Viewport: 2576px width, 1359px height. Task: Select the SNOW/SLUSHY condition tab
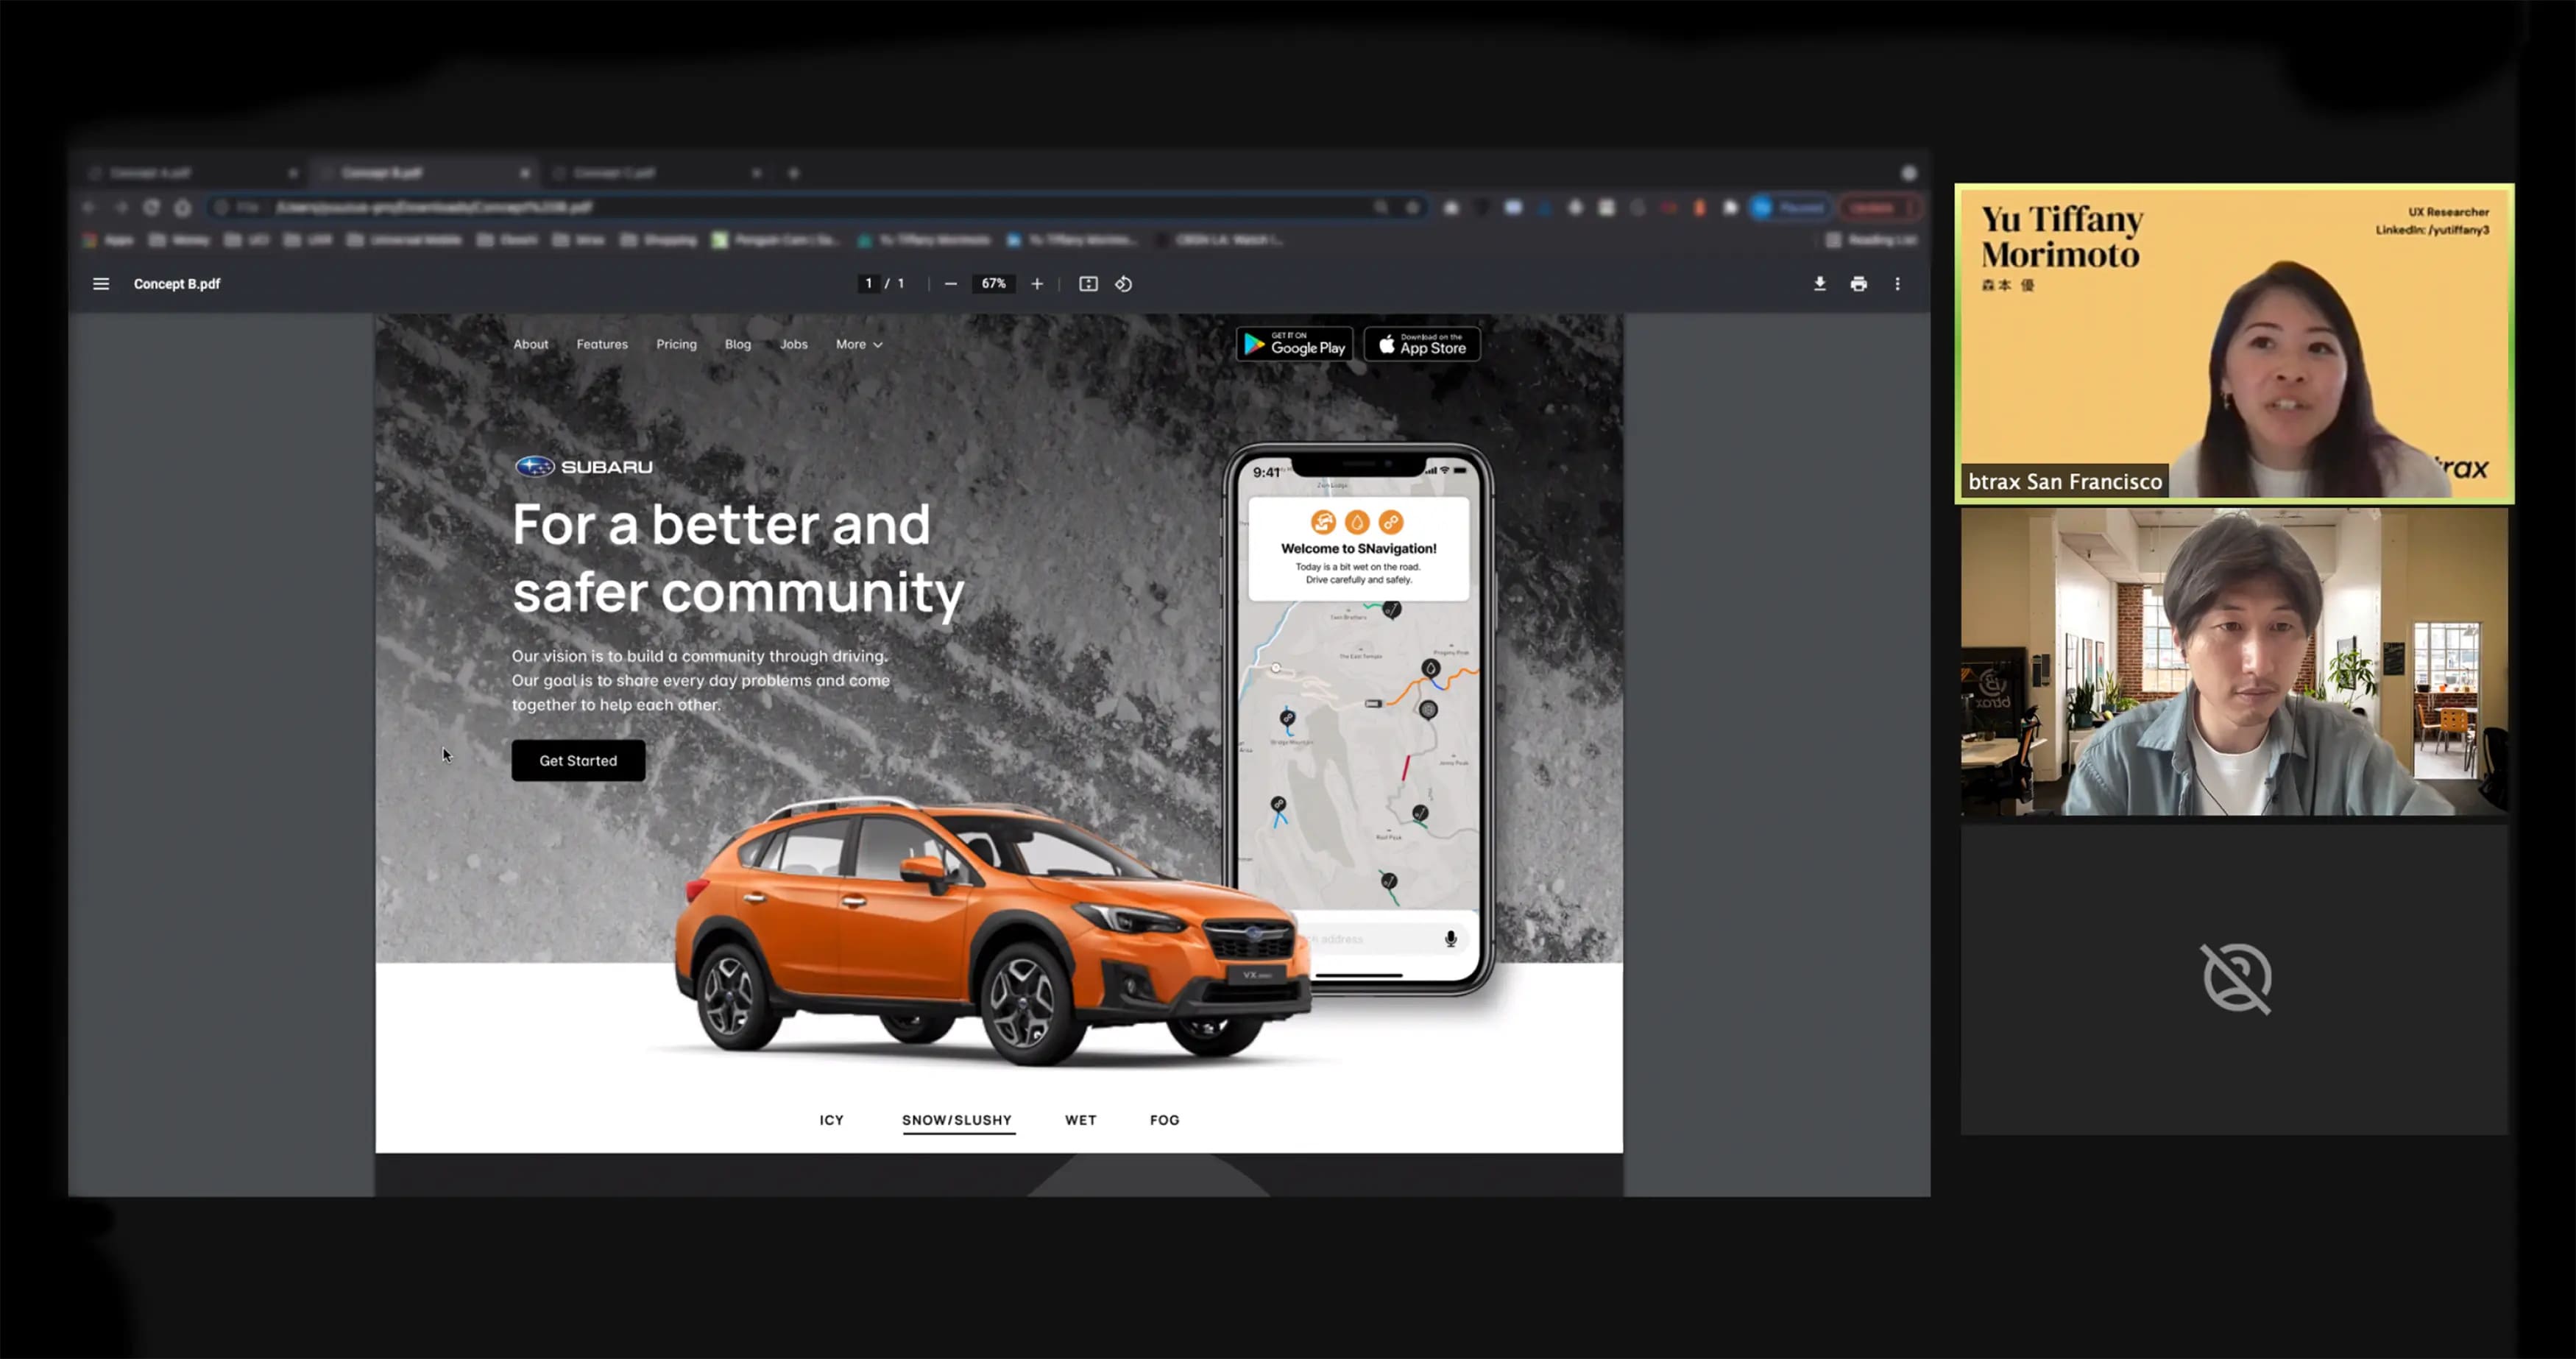click(957, 1120)
